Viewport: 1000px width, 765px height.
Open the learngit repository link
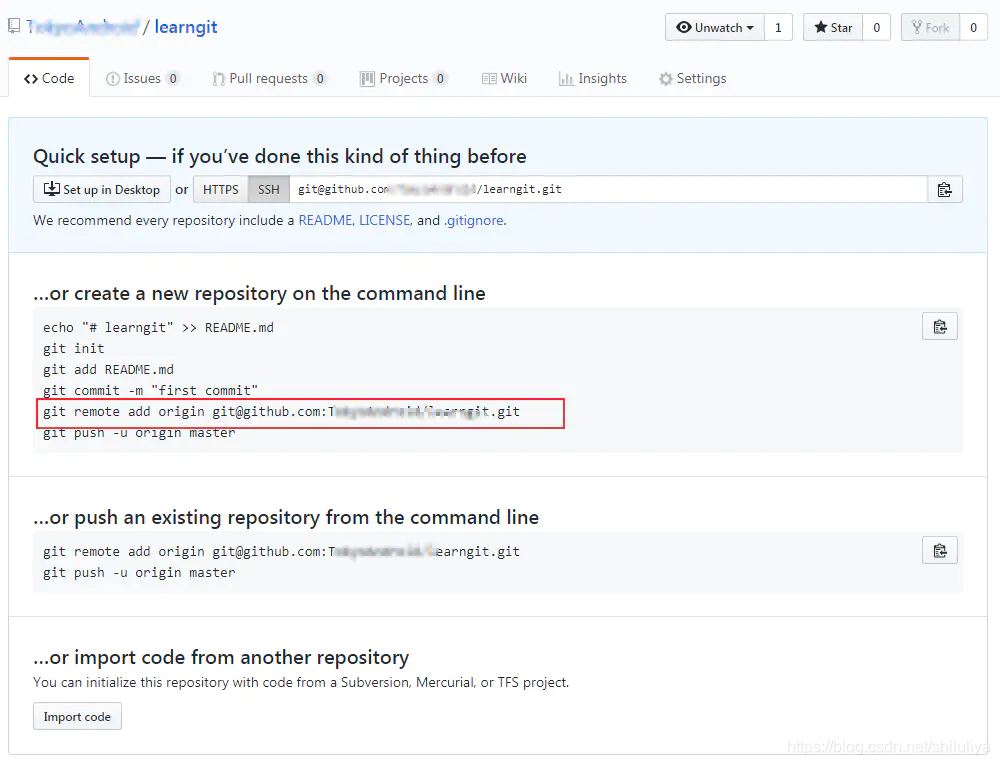pyautogui.click(x=186, y=27)
